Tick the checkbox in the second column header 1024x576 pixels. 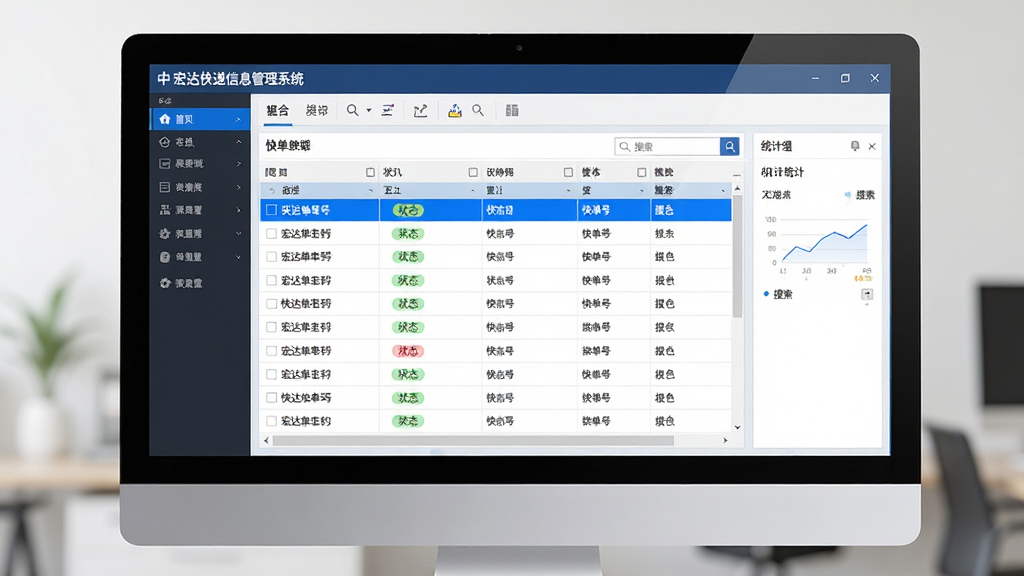473,172
